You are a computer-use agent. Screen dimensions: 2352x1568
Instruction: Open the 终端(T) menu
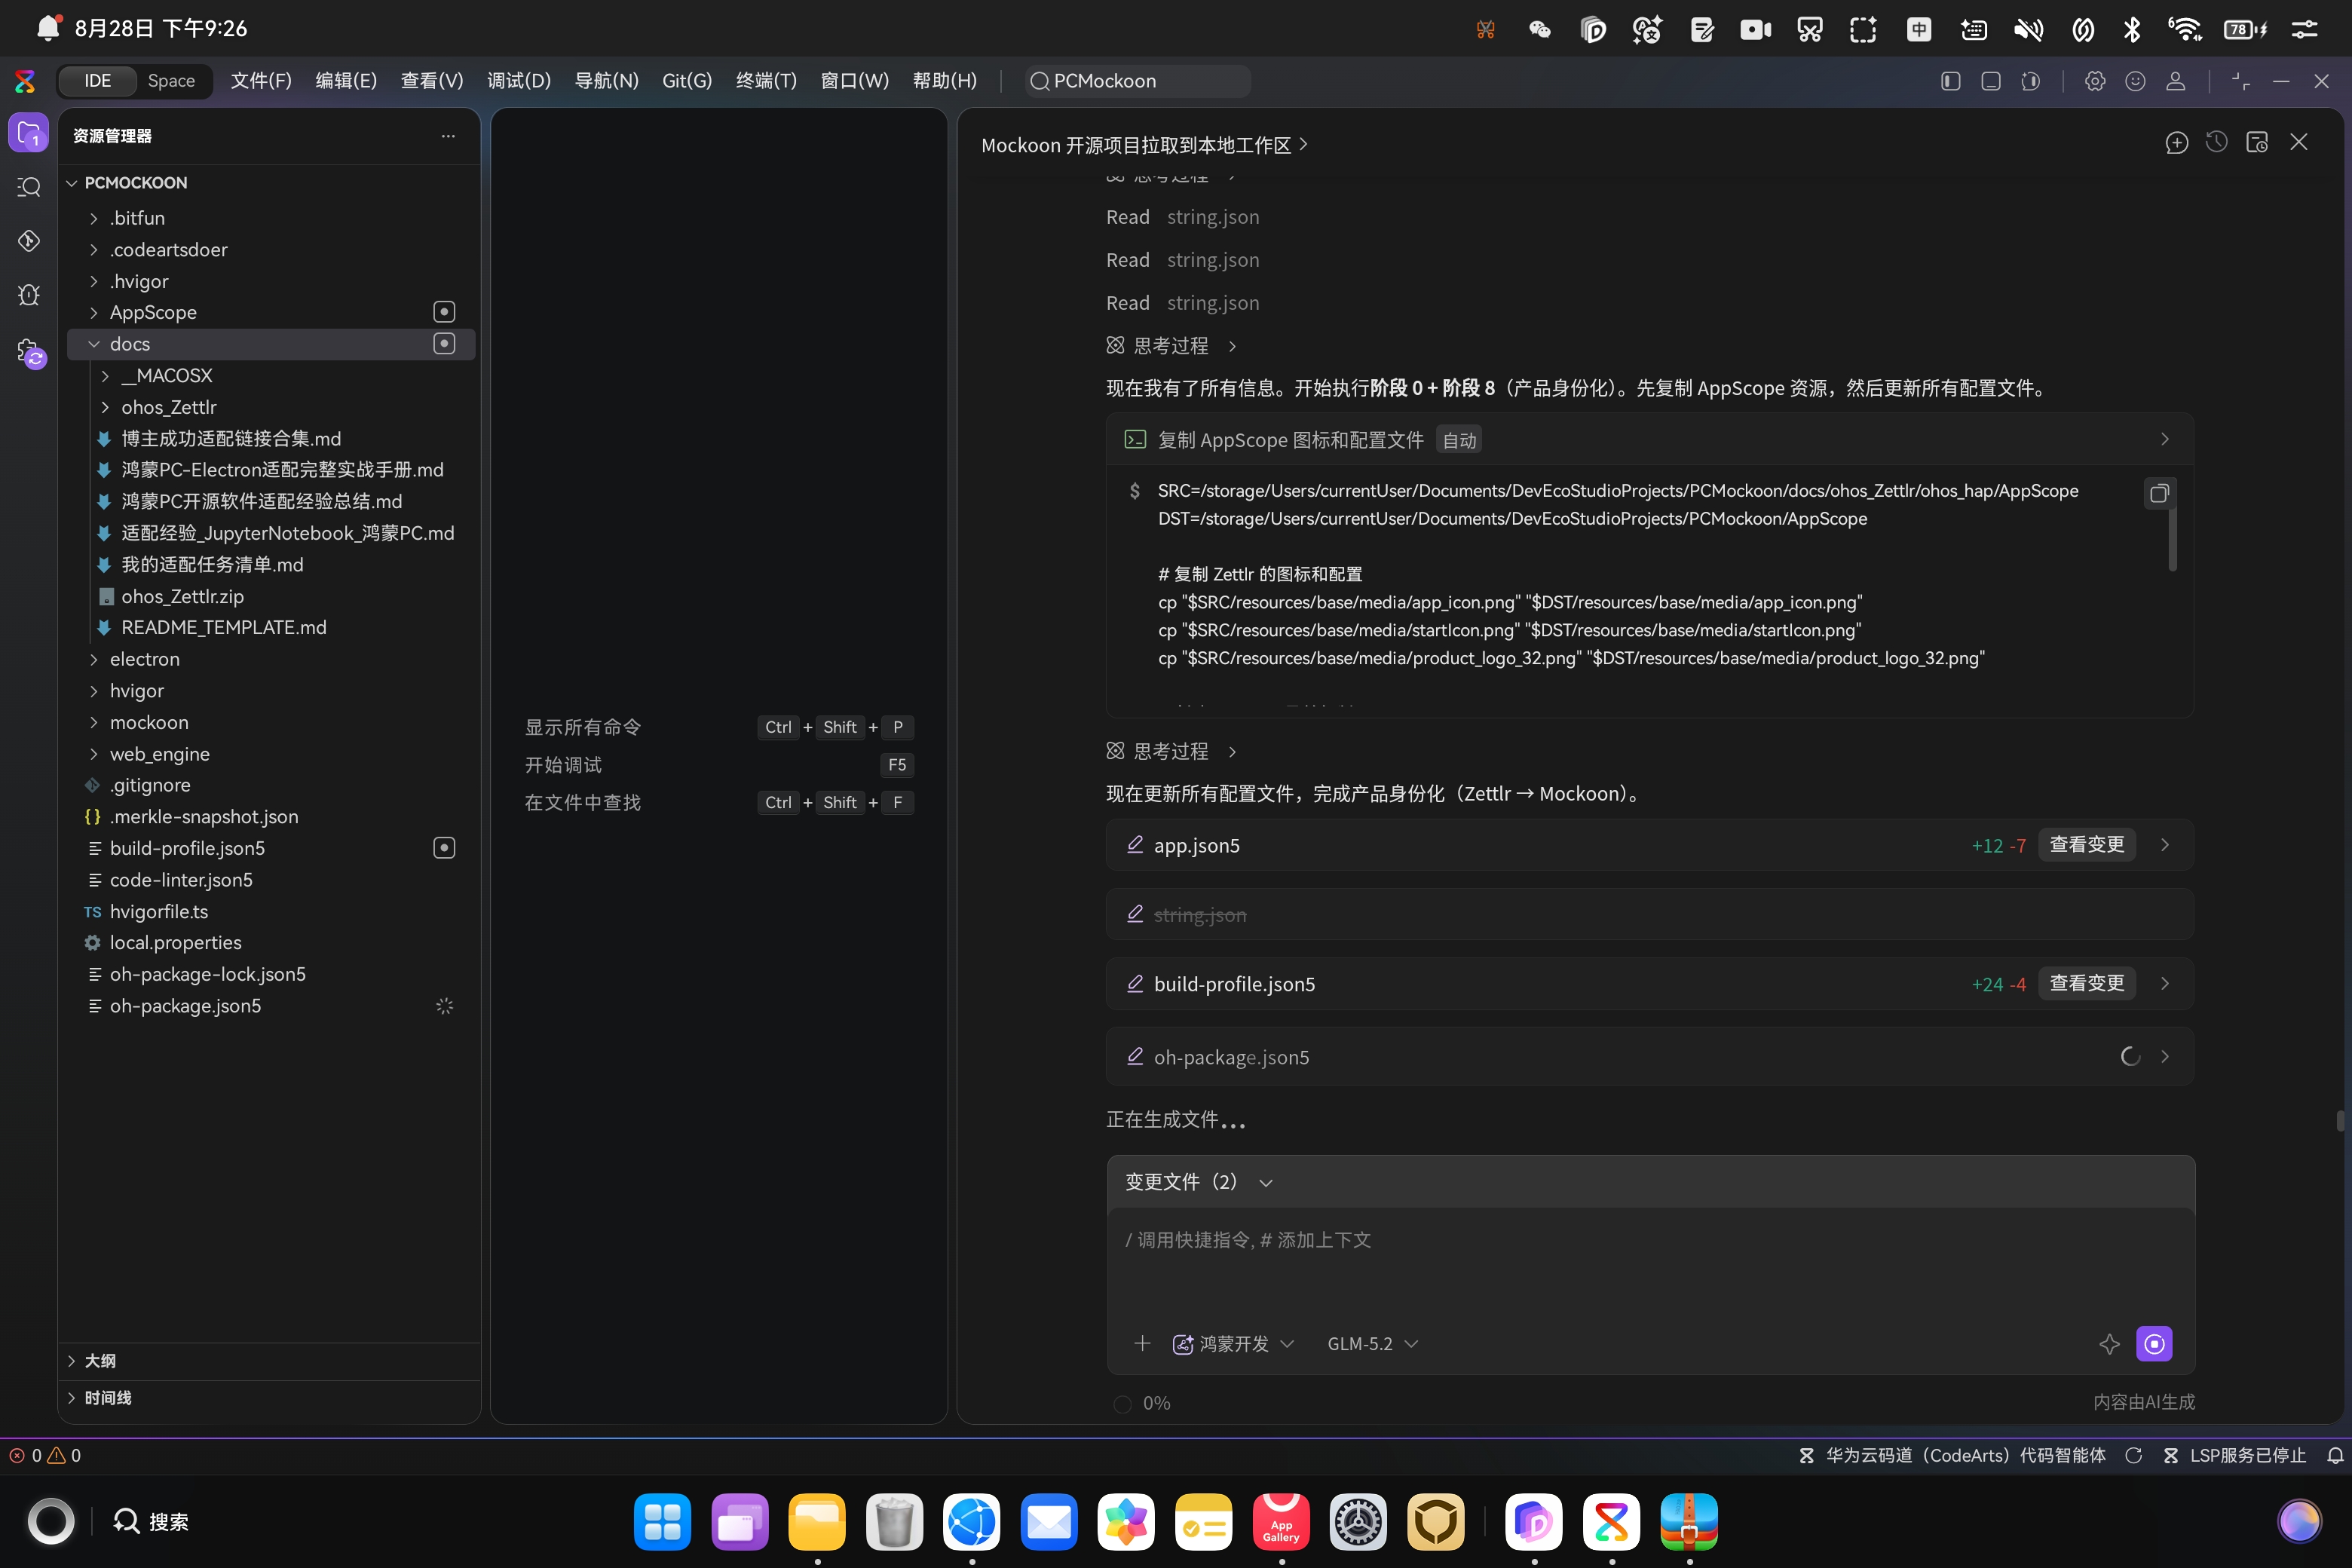766,81
